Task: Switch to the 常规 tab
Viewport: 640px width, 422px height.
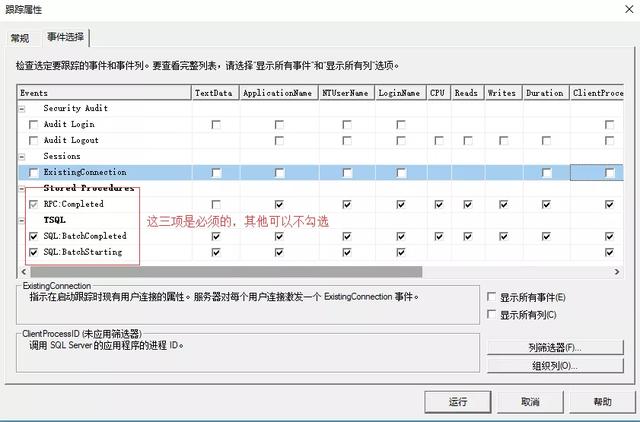Action: click(x=20, y=38)
